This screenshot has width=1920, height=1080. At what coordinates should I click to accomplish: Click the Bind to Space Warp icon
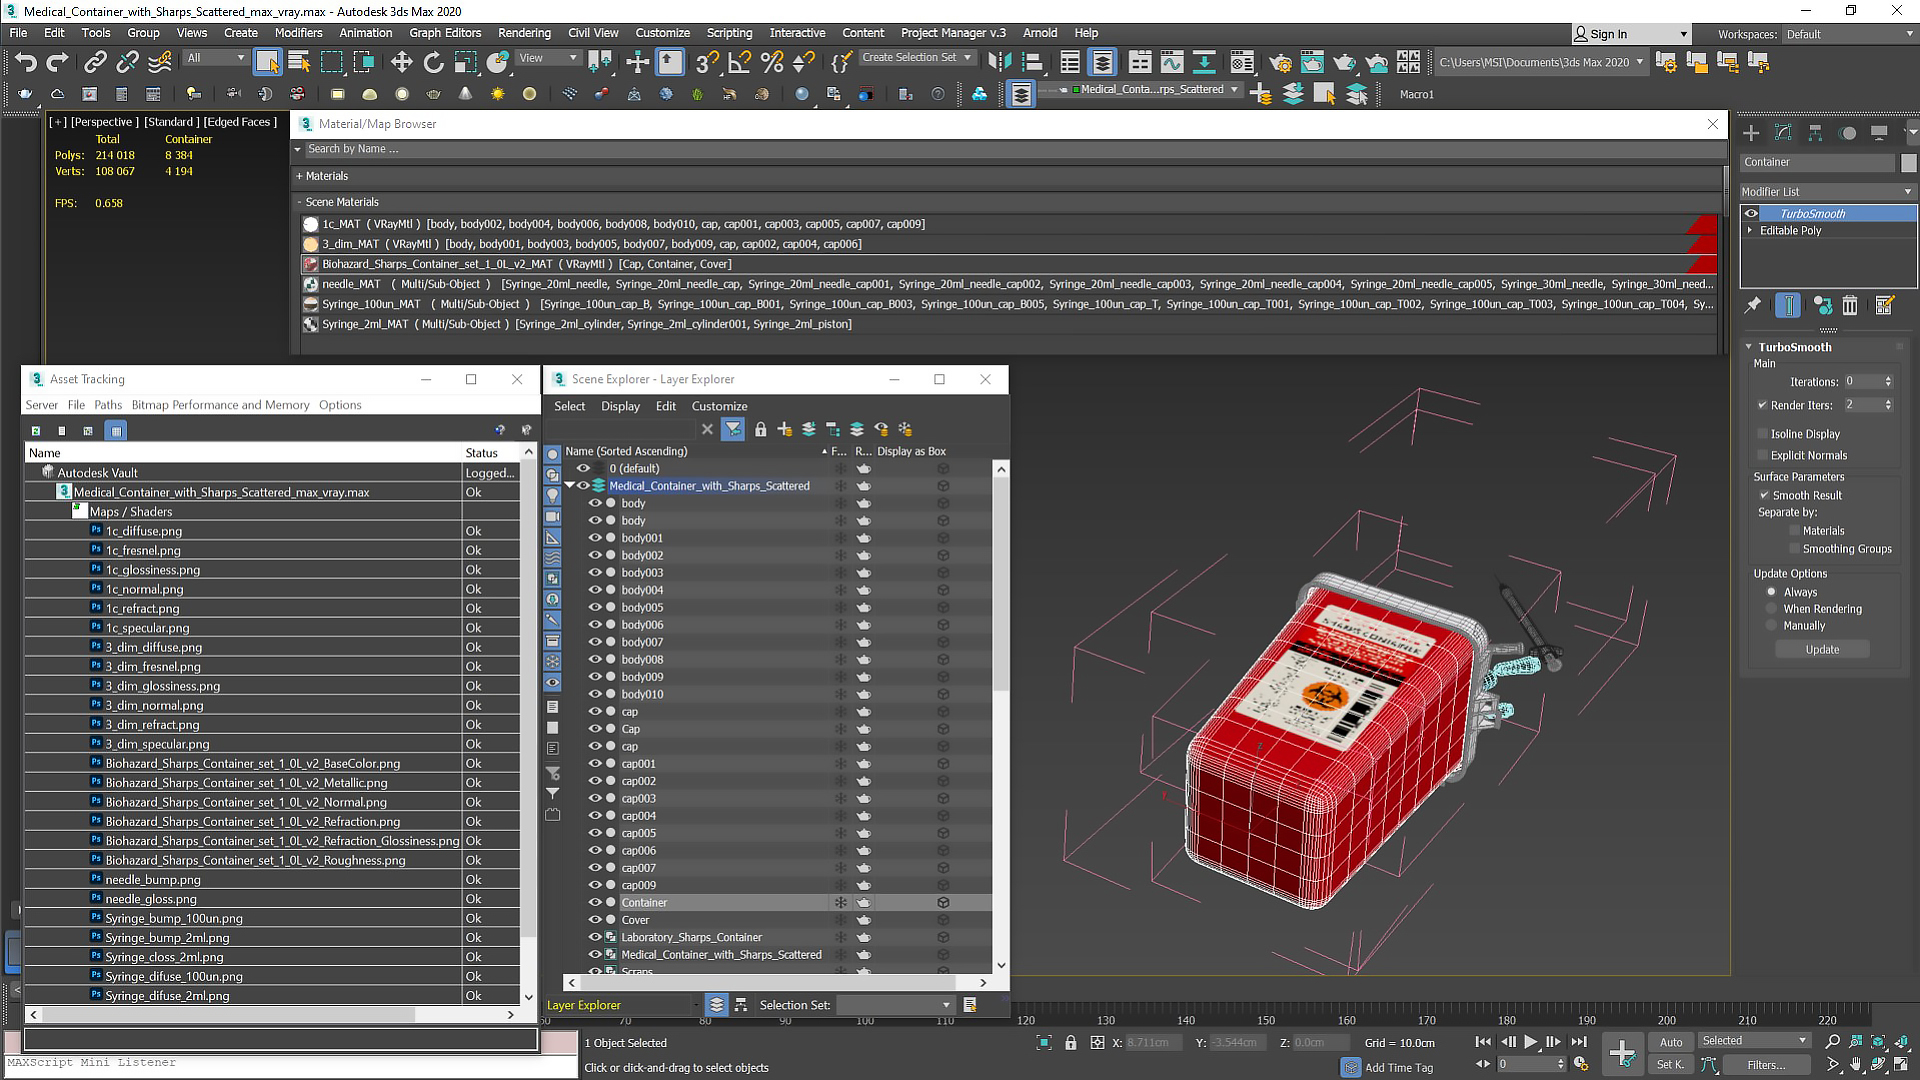click(x=160, y=62)
